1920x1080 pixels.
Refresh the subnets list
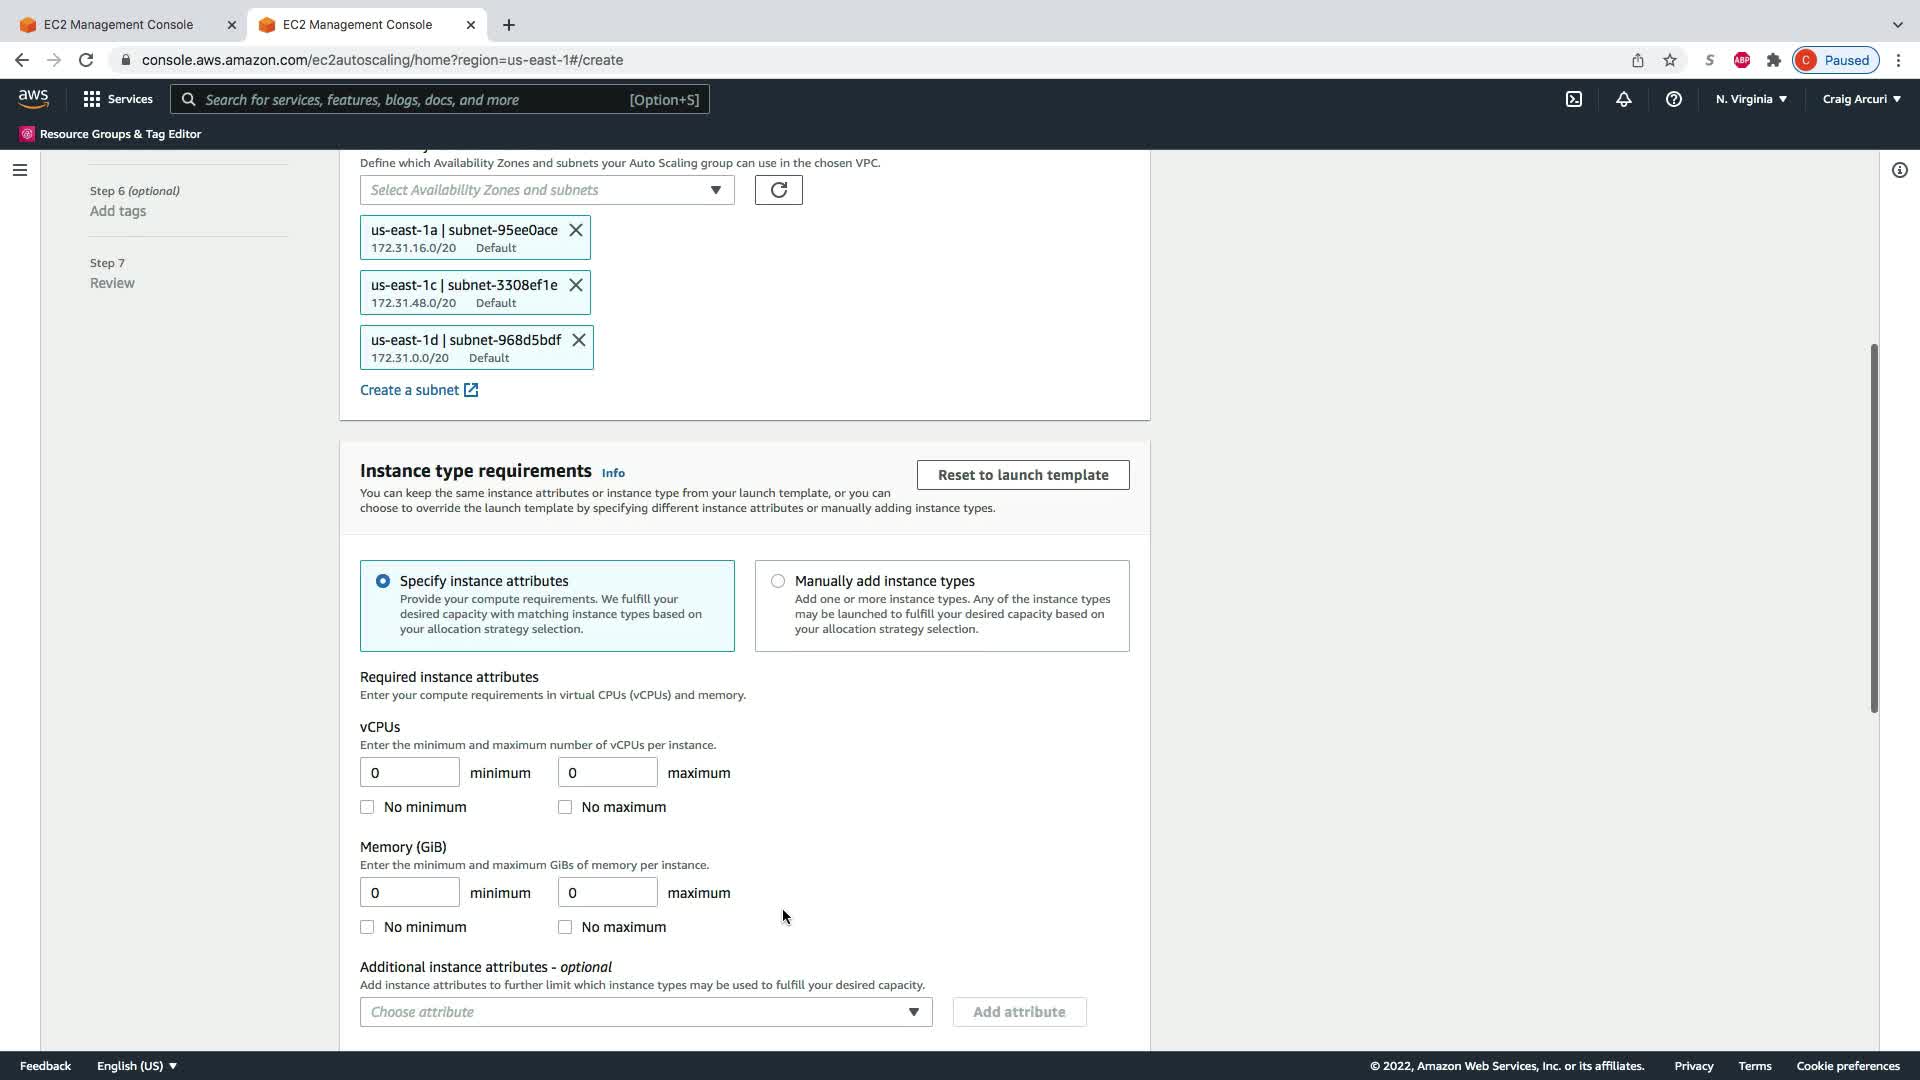point(778,190)
